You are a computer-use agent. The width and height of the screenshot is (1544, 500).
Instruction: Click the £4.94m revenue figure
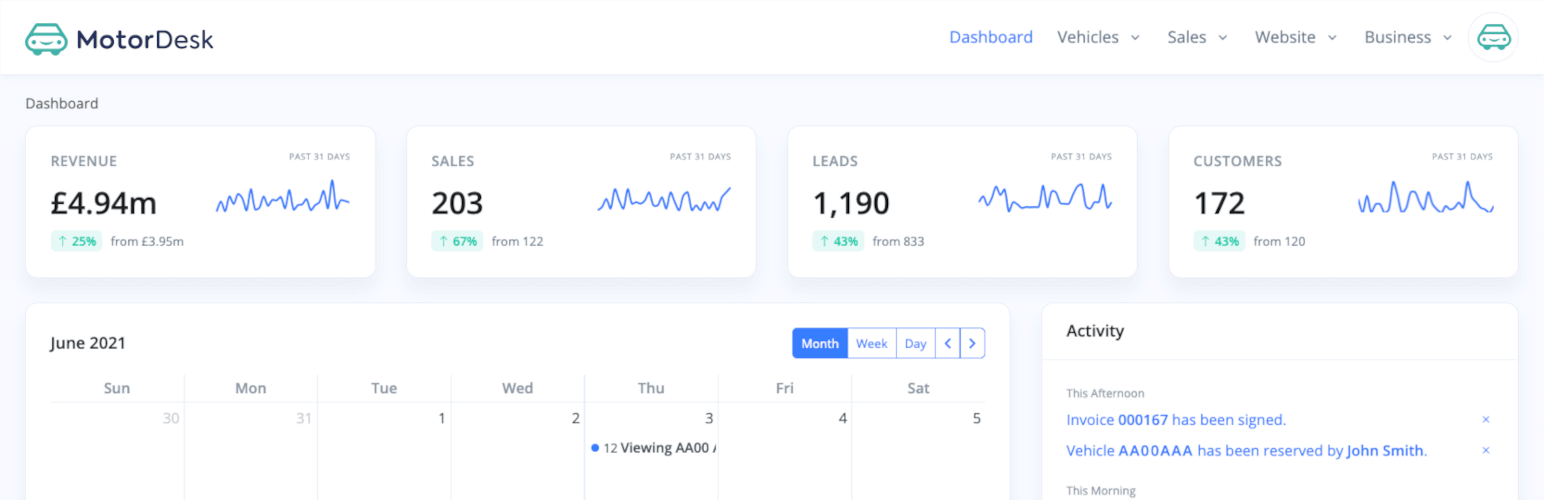tap(104, 203)
